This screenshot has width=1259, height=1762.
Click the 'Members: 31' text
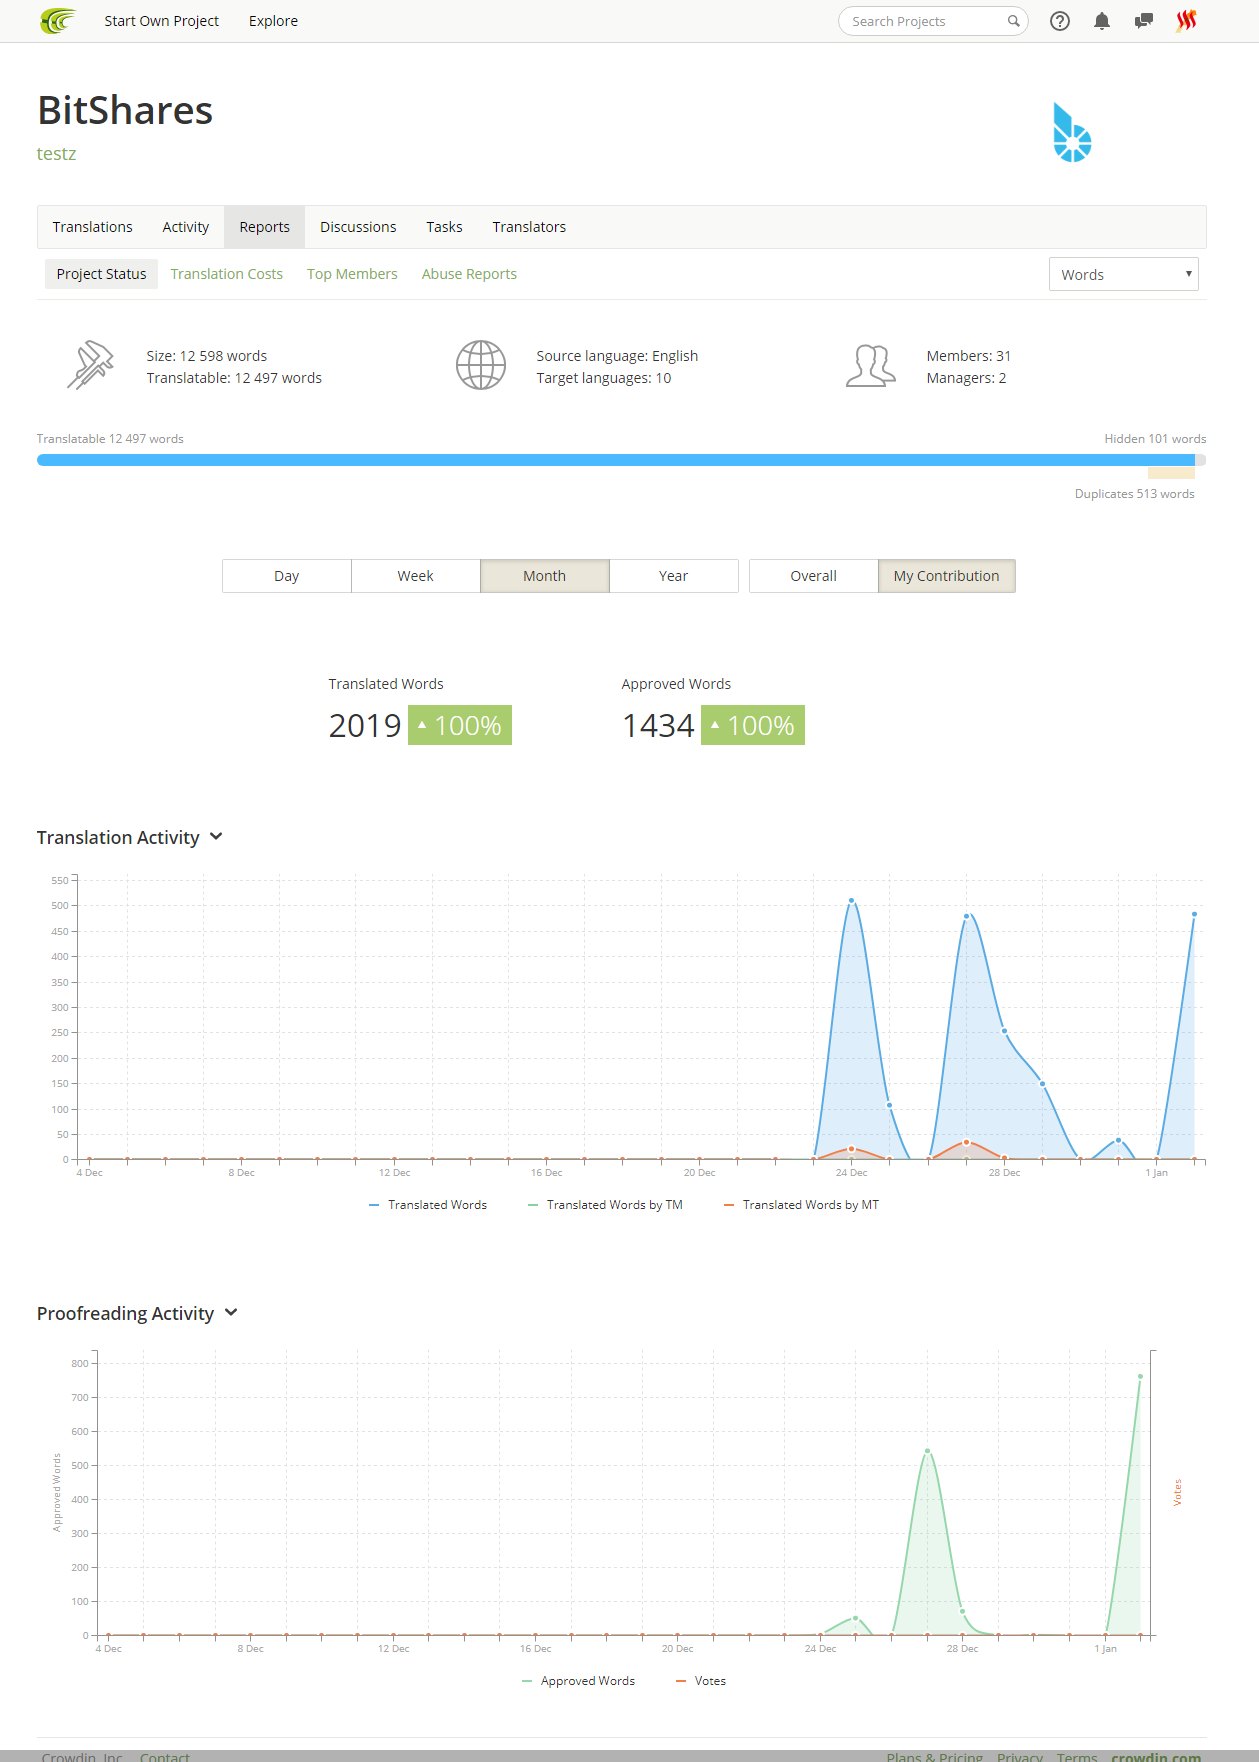pos(969,356)
